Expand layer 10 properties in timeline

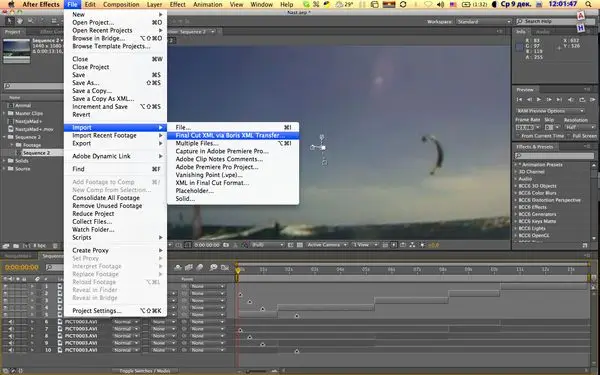(x=32, y=350)
